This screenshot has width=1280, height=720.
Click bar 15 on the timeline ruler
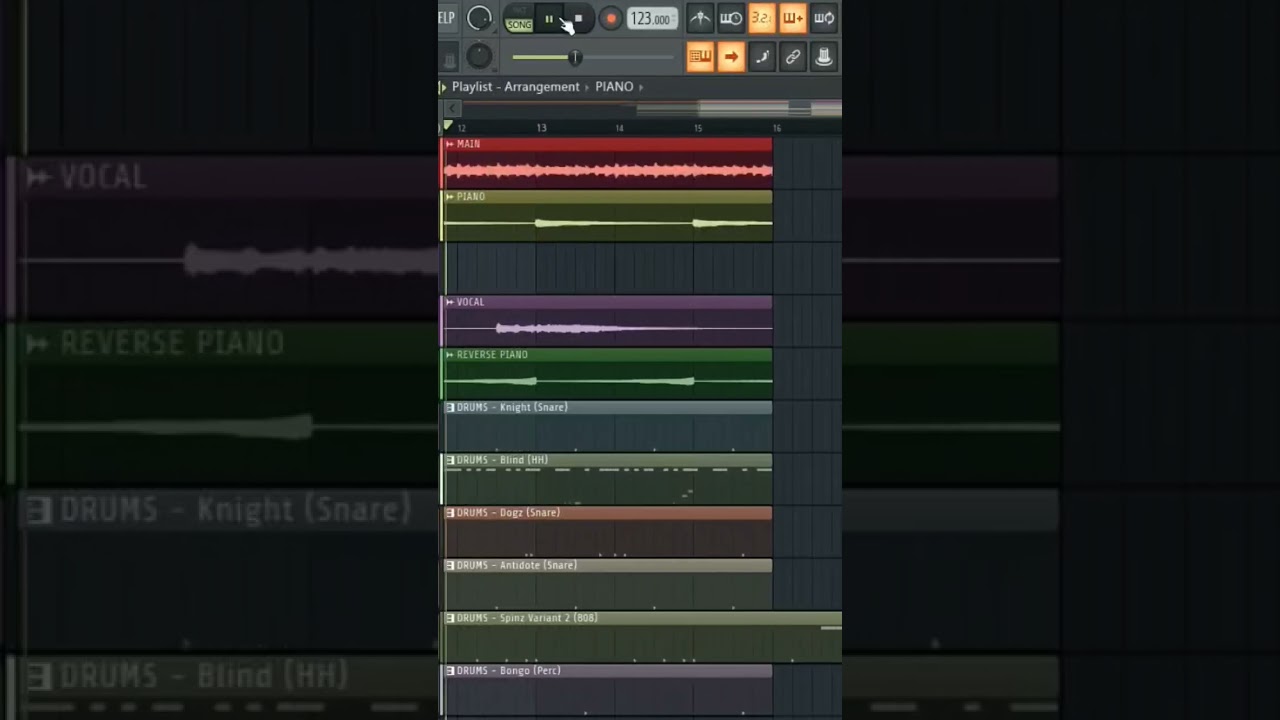point(697,128)
